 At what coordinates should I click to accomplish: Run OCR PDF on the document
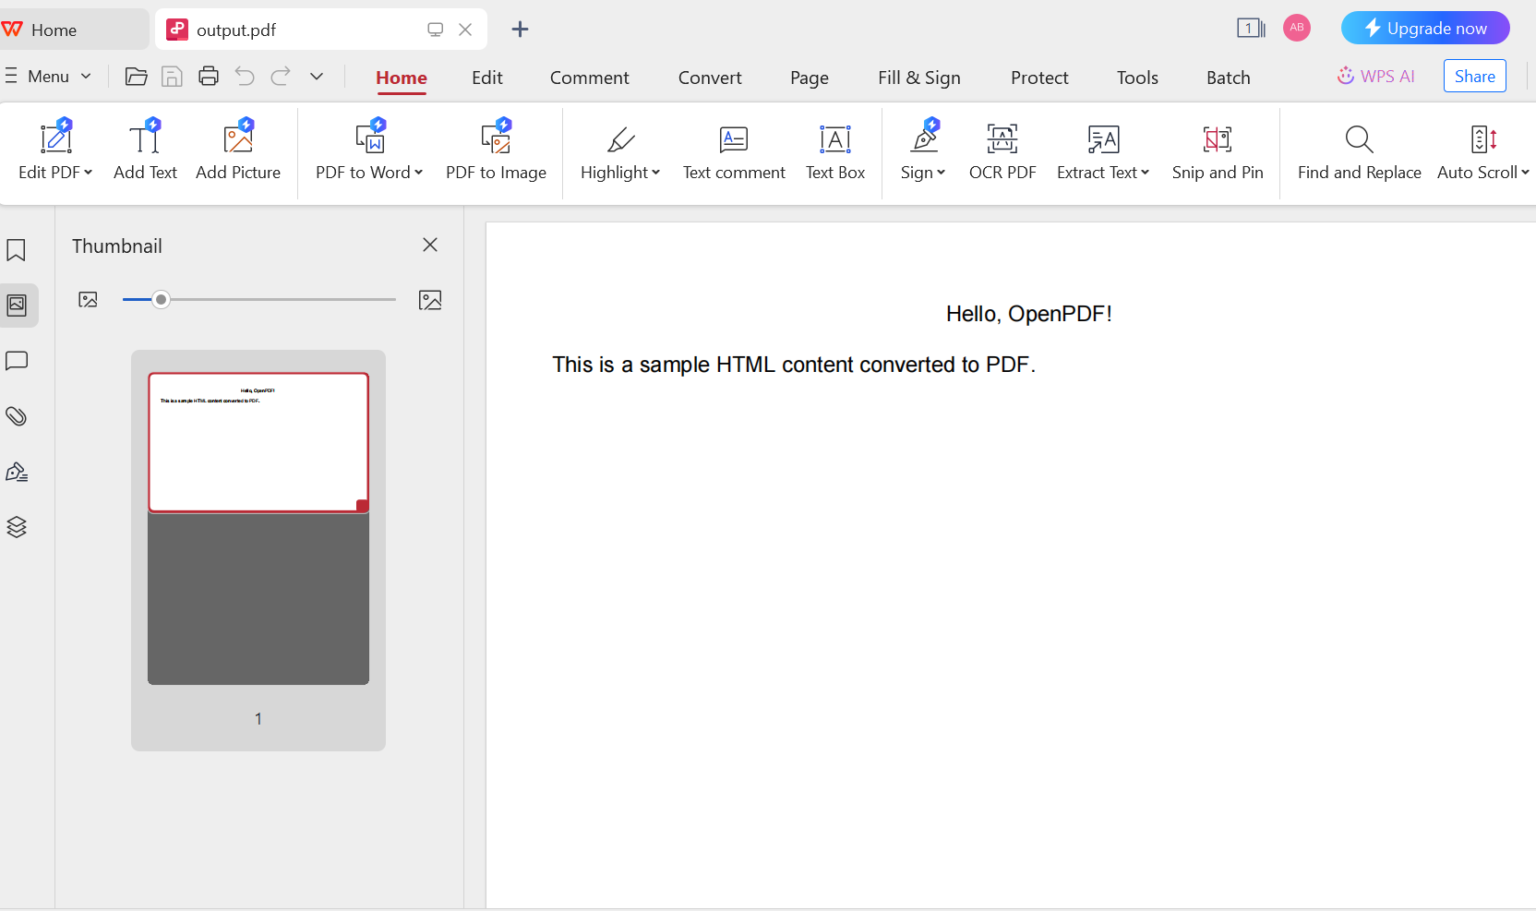(x=1002, y=150)
